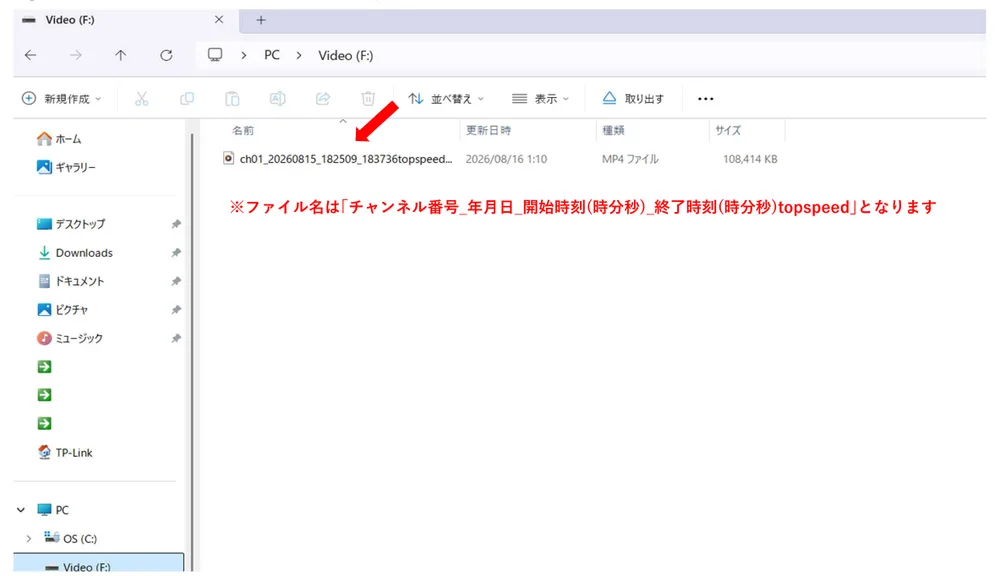This screenshot has width=1000, height=576.
Task: Open the 新規作成 (New) menu
Action: click(x=62, y=99)
